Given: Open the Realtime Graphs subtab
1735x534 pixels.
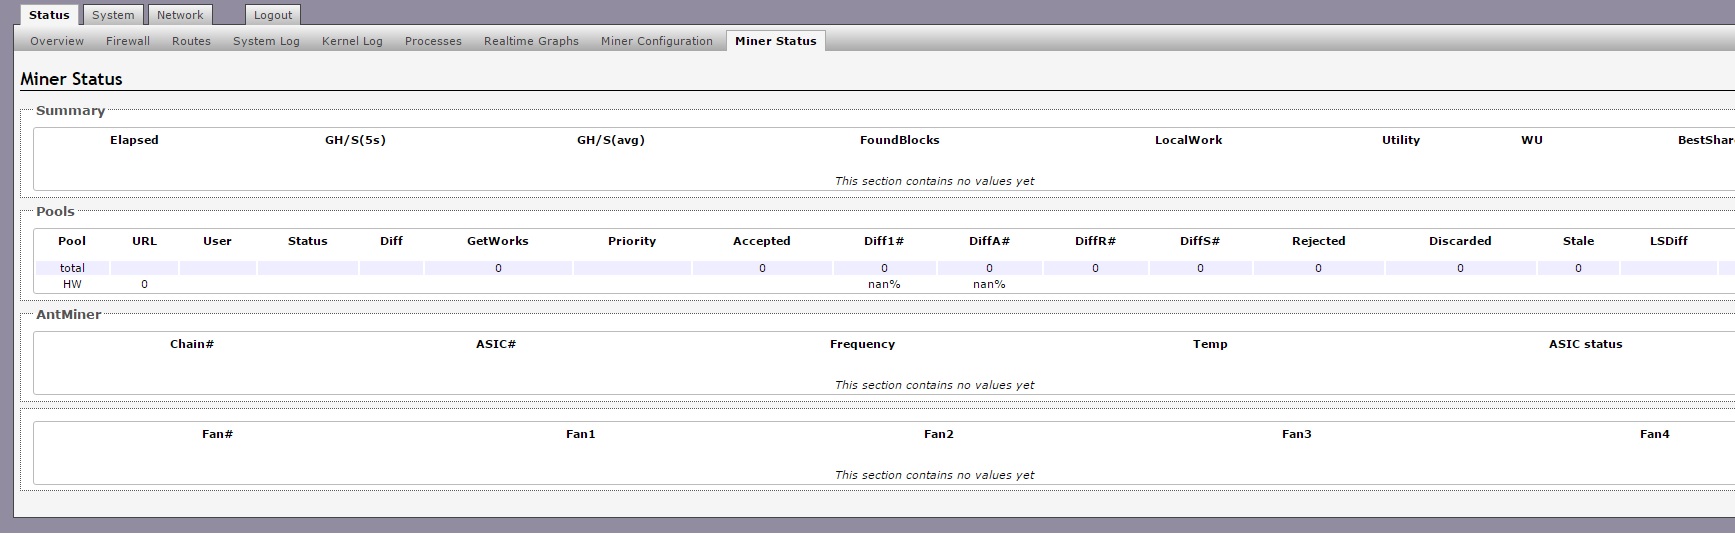Looking at the screenshot, I should [x=531, y=41].
